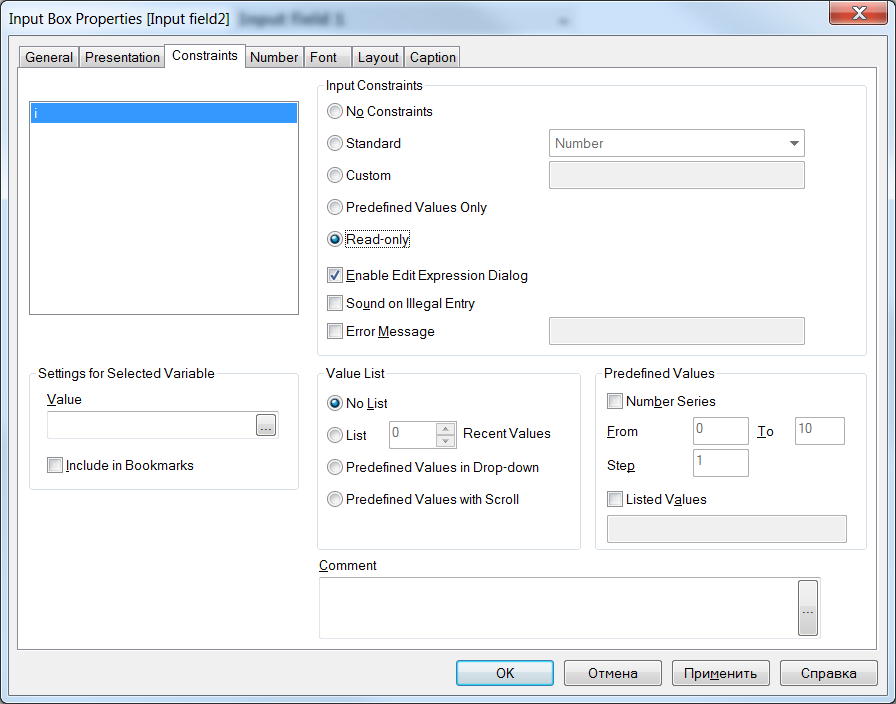Viewport: 896px width, 704px height.
Task: Check Include in Bookmarks option
Action: 55,465
